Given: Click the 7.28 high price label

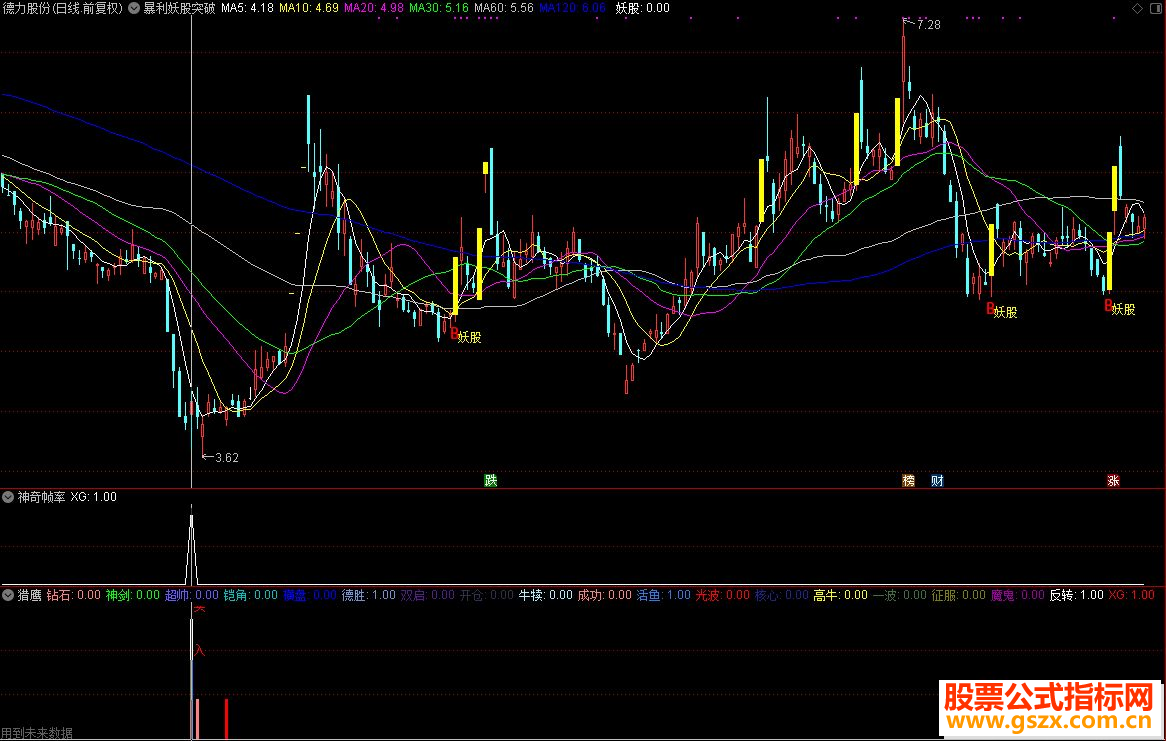Looking at the screenshot, I should [x=929, y=25].
